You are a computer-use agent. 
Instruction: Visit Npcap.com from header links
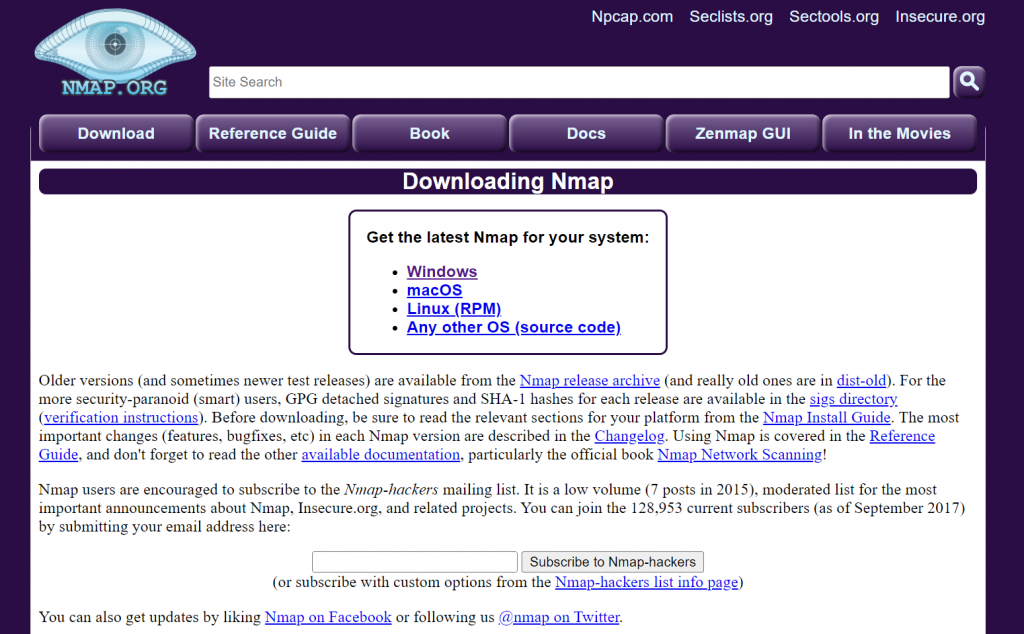[x=632, y=16]
